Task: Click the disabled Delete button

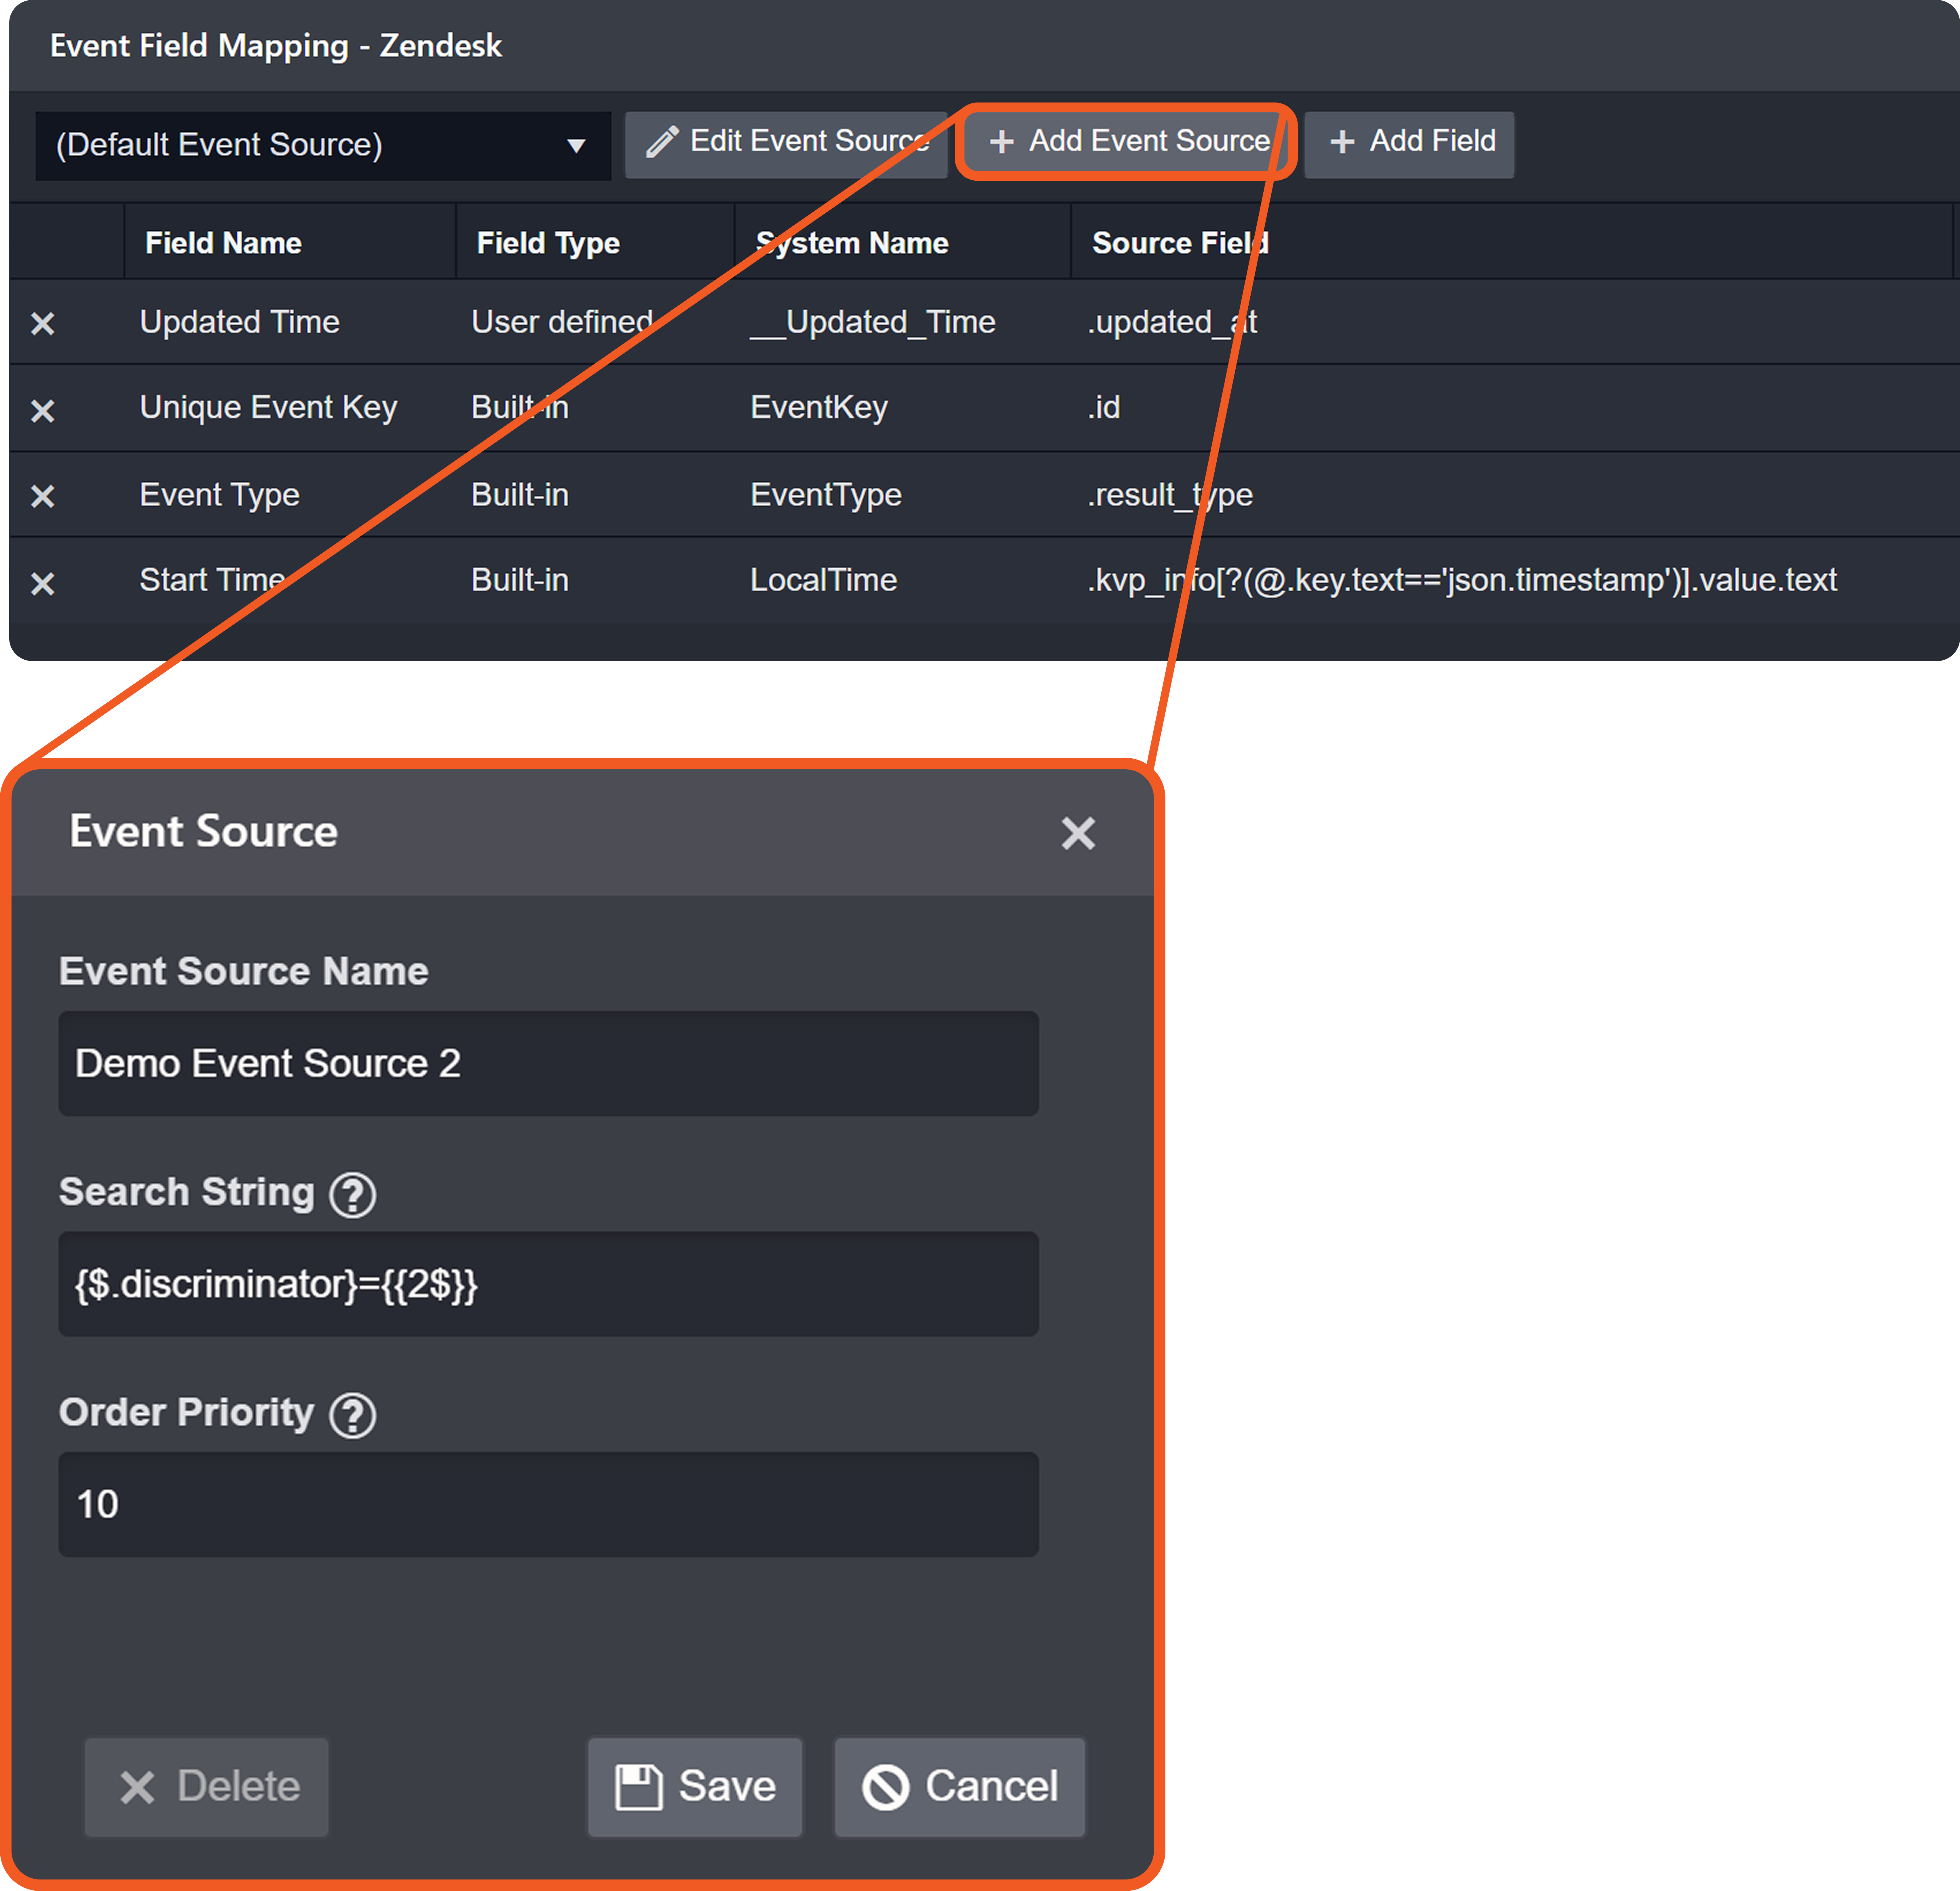Action: tap(207, 1786)
